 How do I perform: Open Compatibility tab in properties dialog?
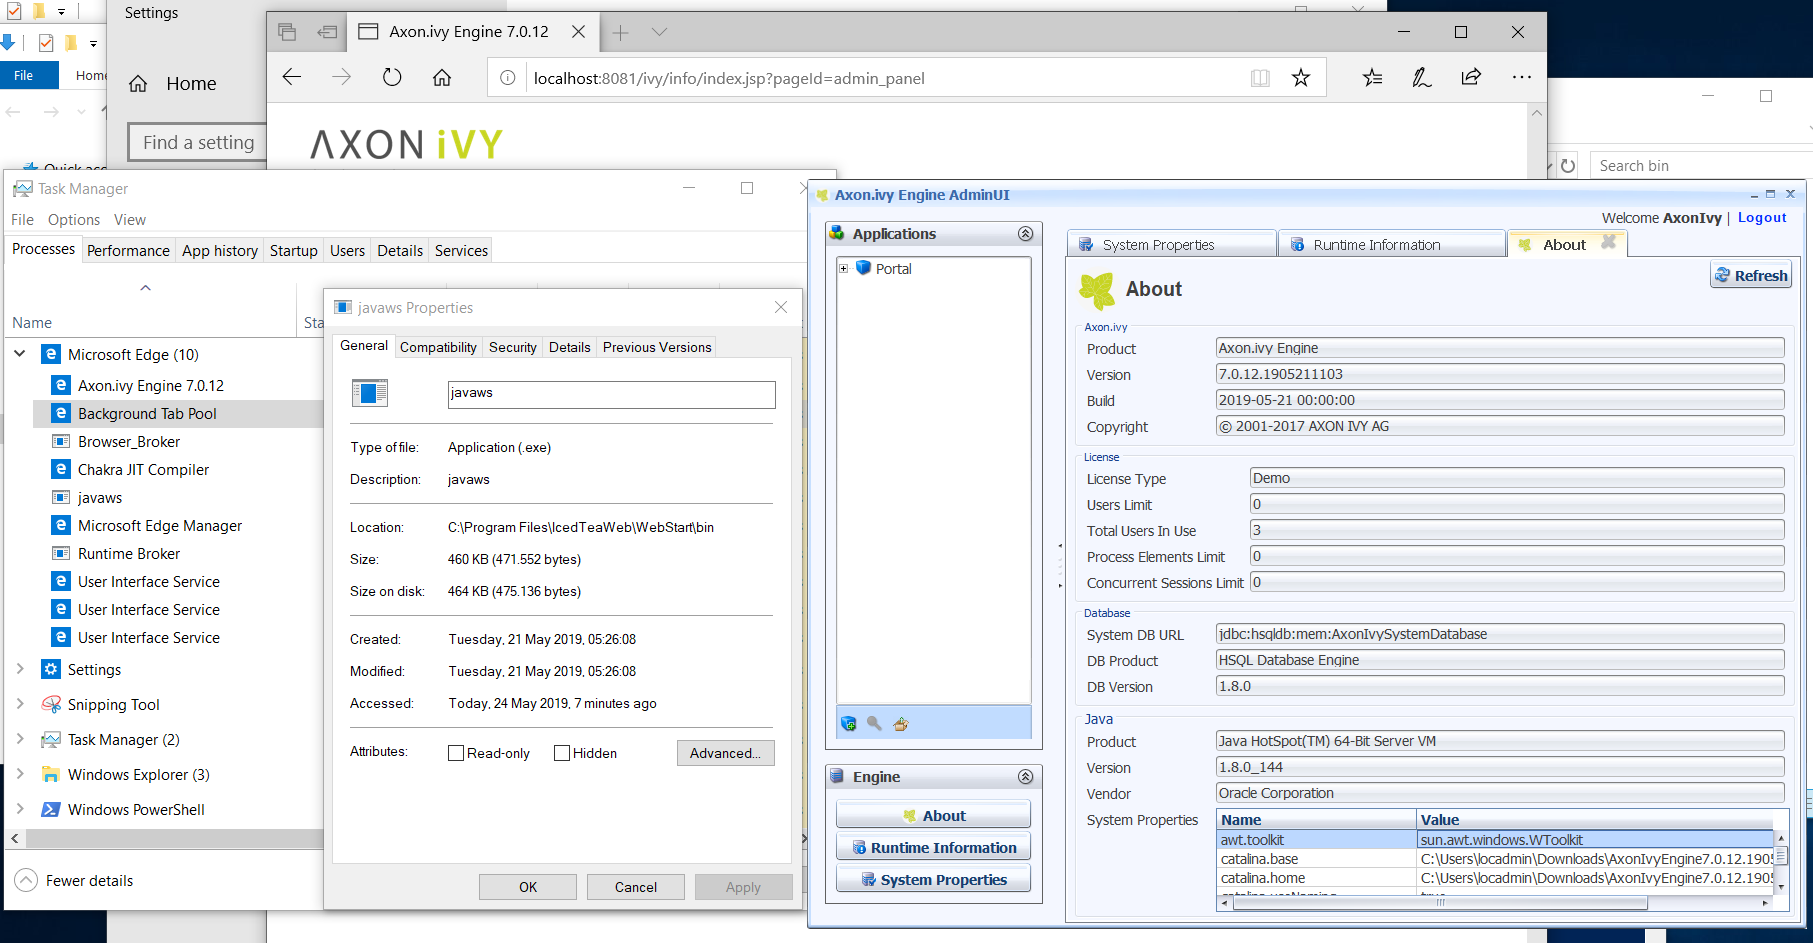pos(438,347)
